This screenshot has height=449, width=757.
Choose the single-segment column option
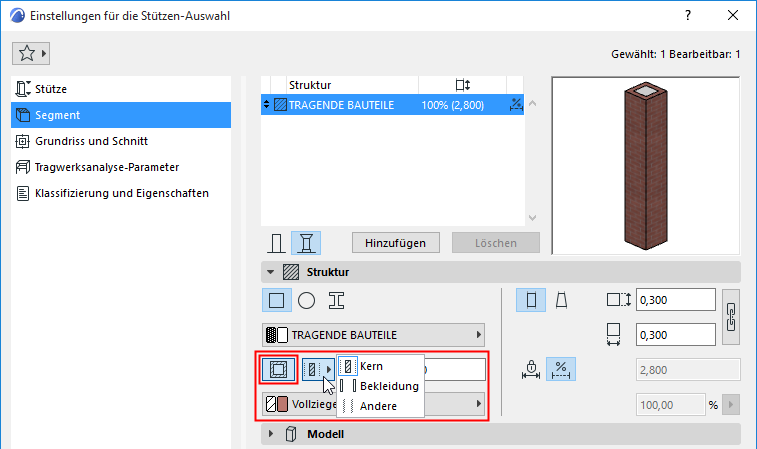(276, 243)
